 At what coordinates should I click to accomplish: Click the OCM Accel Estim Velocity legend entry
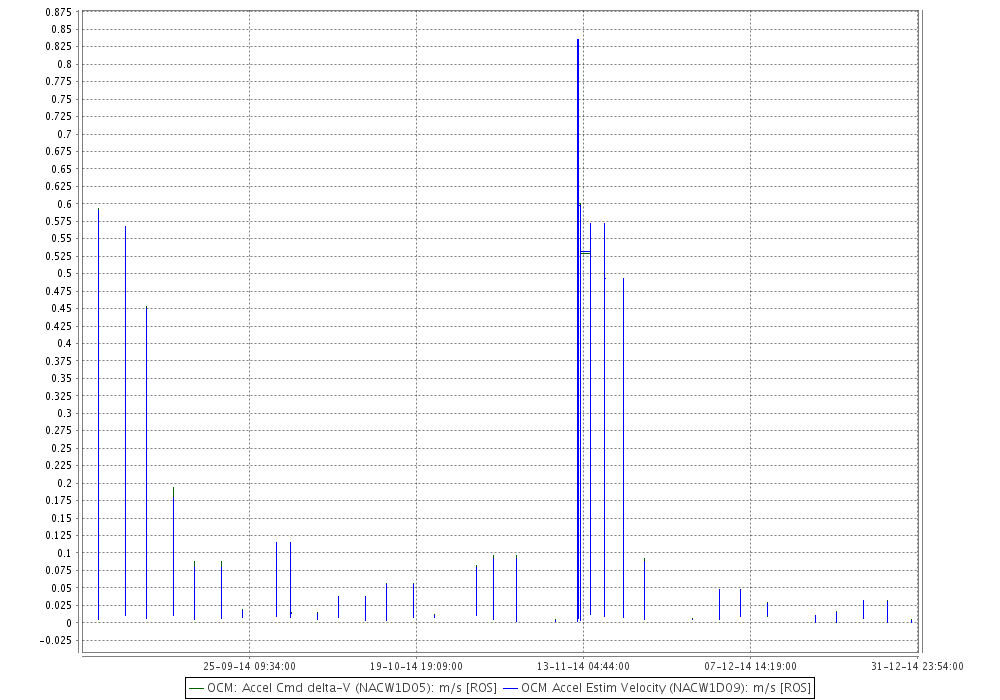pos(657,688)
